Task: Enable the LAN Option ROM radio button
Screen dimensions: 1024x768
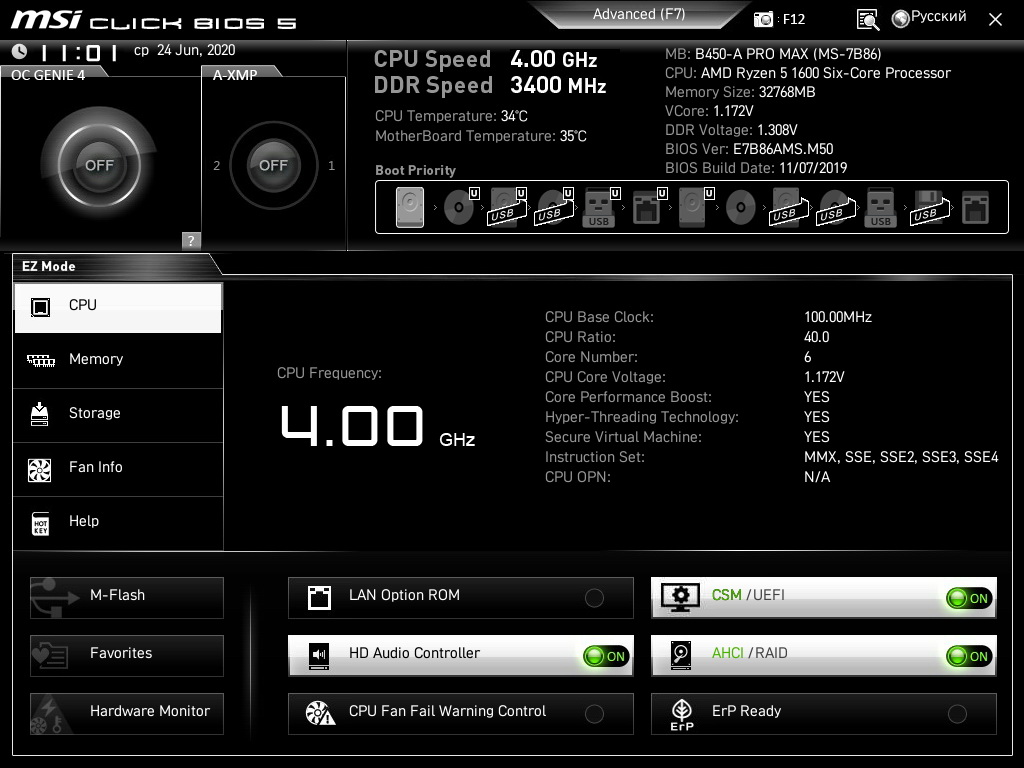Action: pyautogui.click(x=594, y=598)
